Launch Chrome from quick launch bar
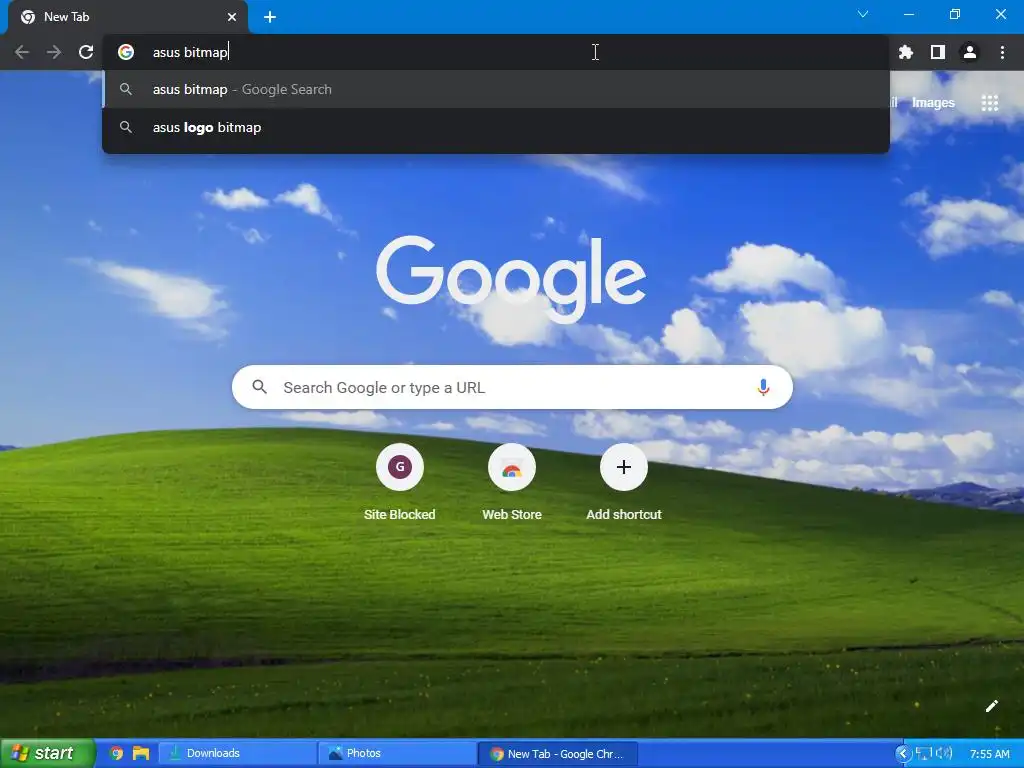Screen dimensions: 1024x768 (117, 753)
